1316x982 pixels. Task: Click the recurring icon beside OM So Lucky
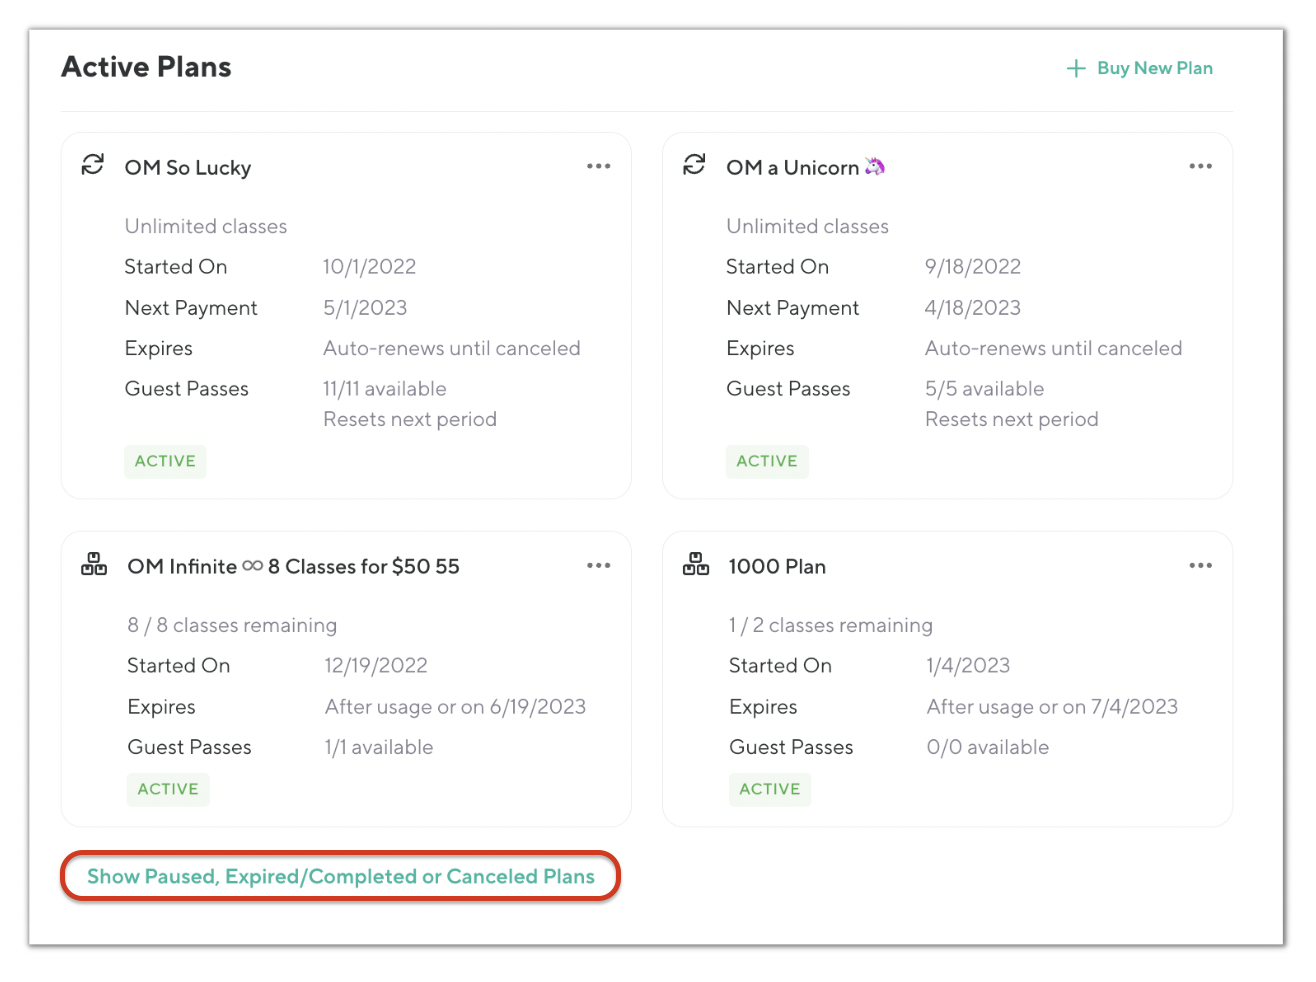click(93, 165)
